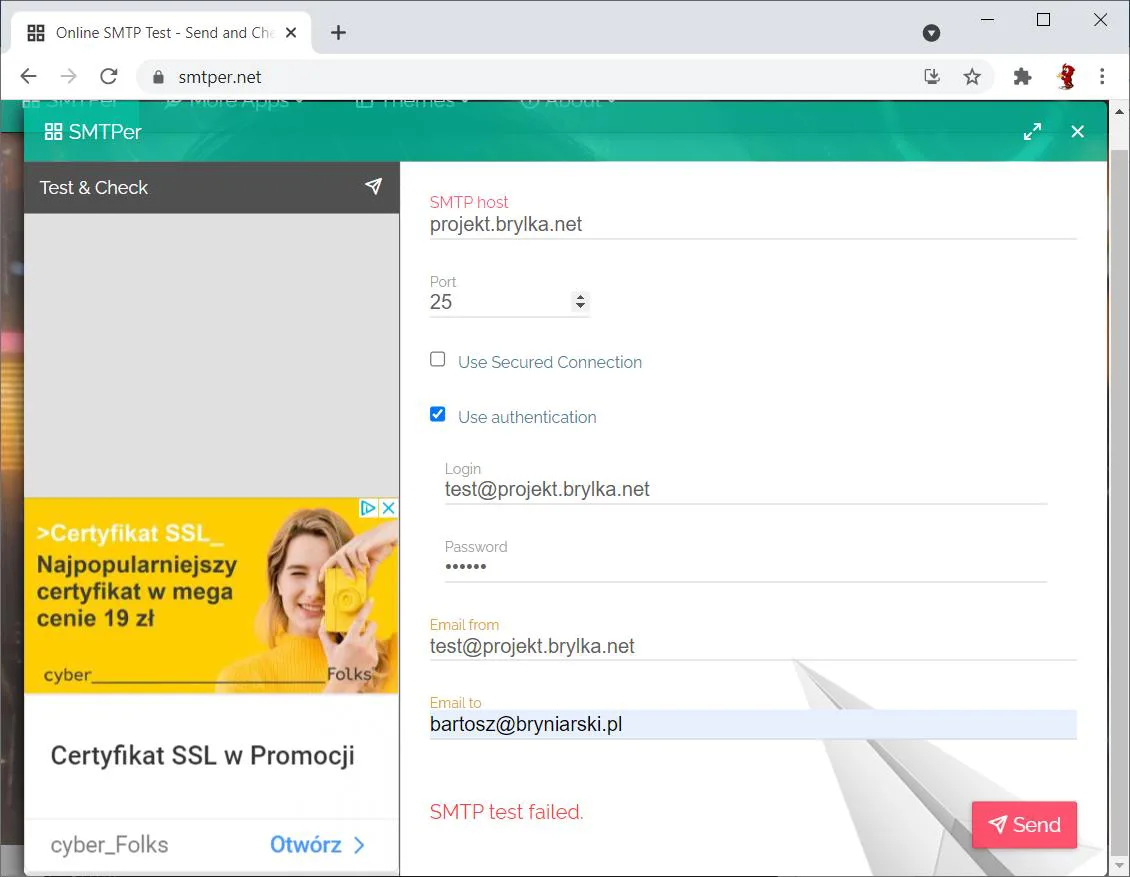Viewport: 1130px width, 877px height.
Task: Reload the smtper.net page
Action: click(x=109, y=76)
